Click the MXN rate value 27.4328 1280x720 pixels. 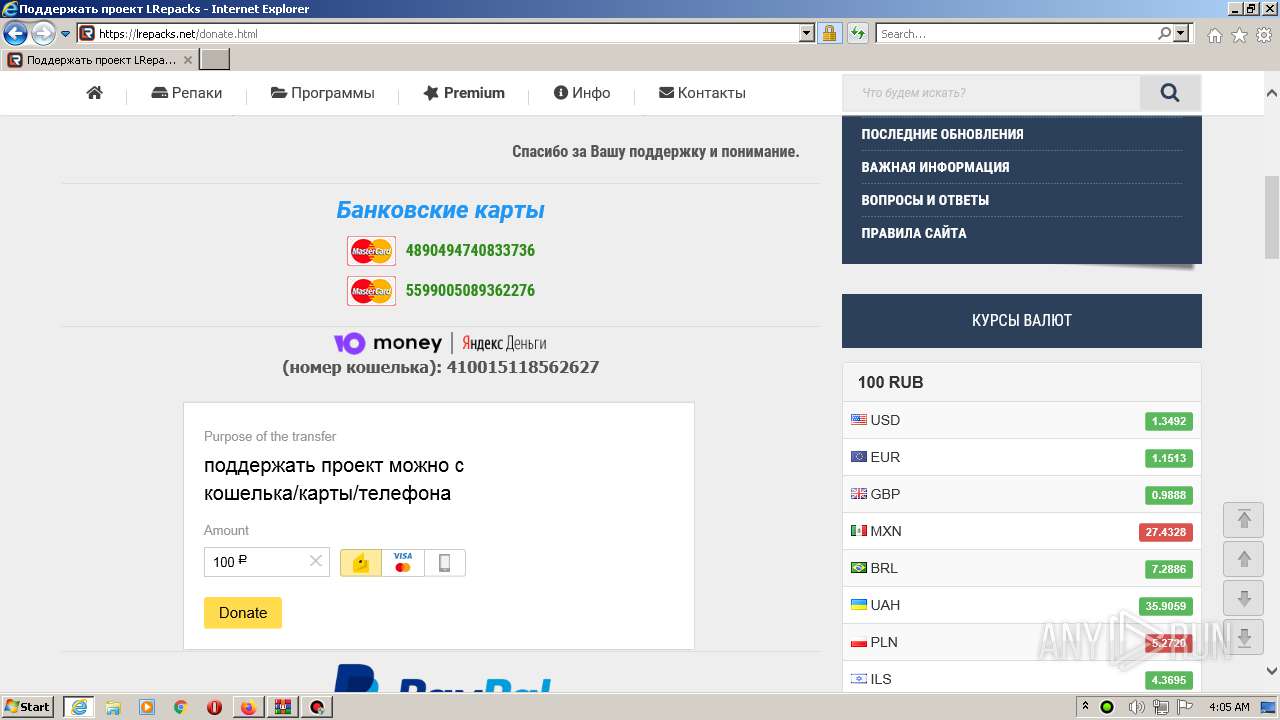pyautogui.click(x=1166, y=532)
